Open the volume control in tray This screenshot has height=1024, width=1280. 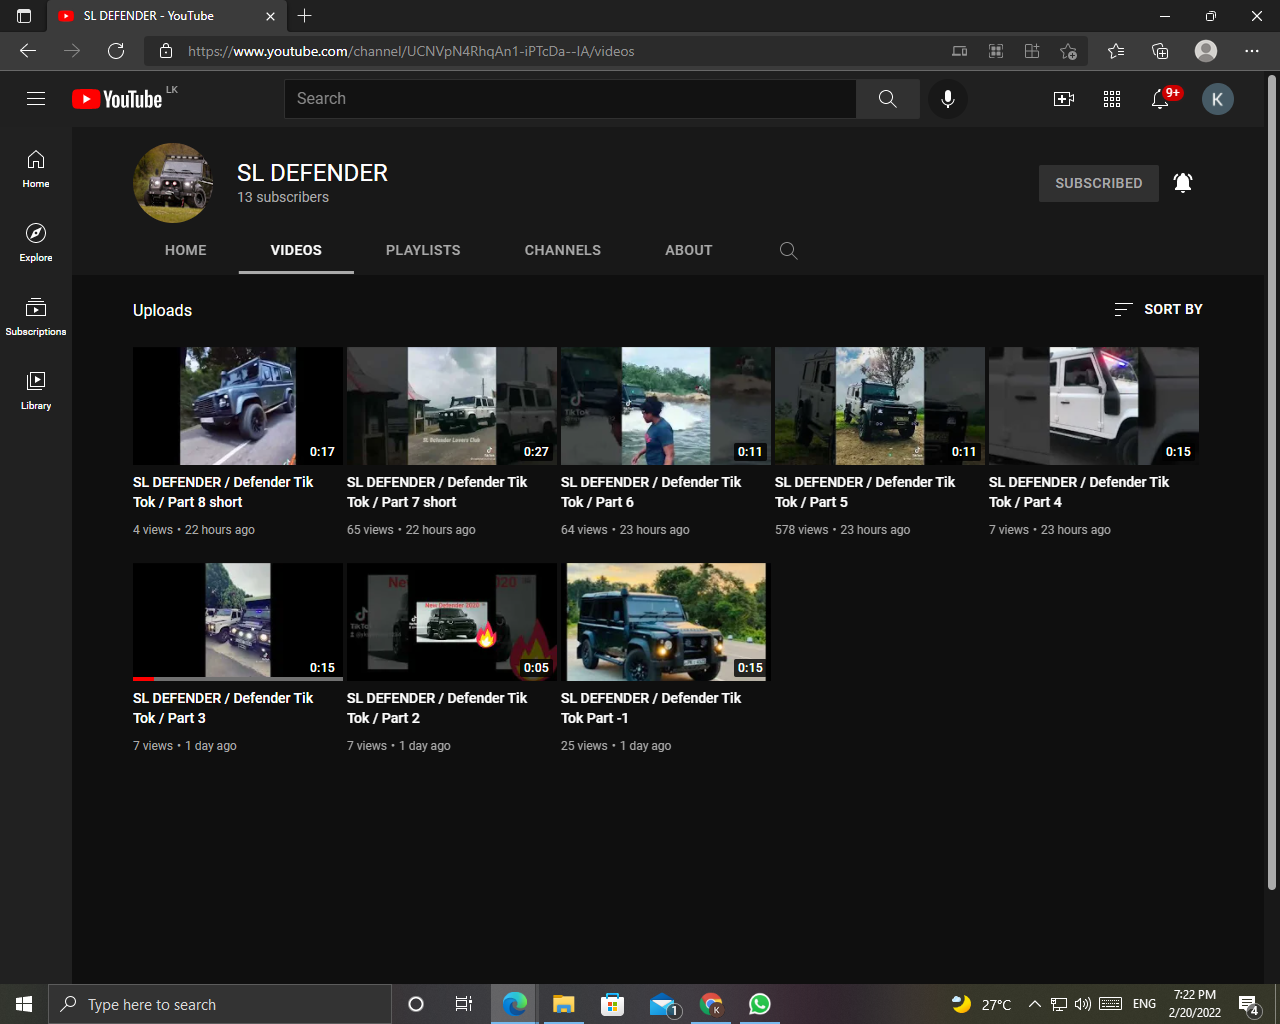coord(1083,1004)
